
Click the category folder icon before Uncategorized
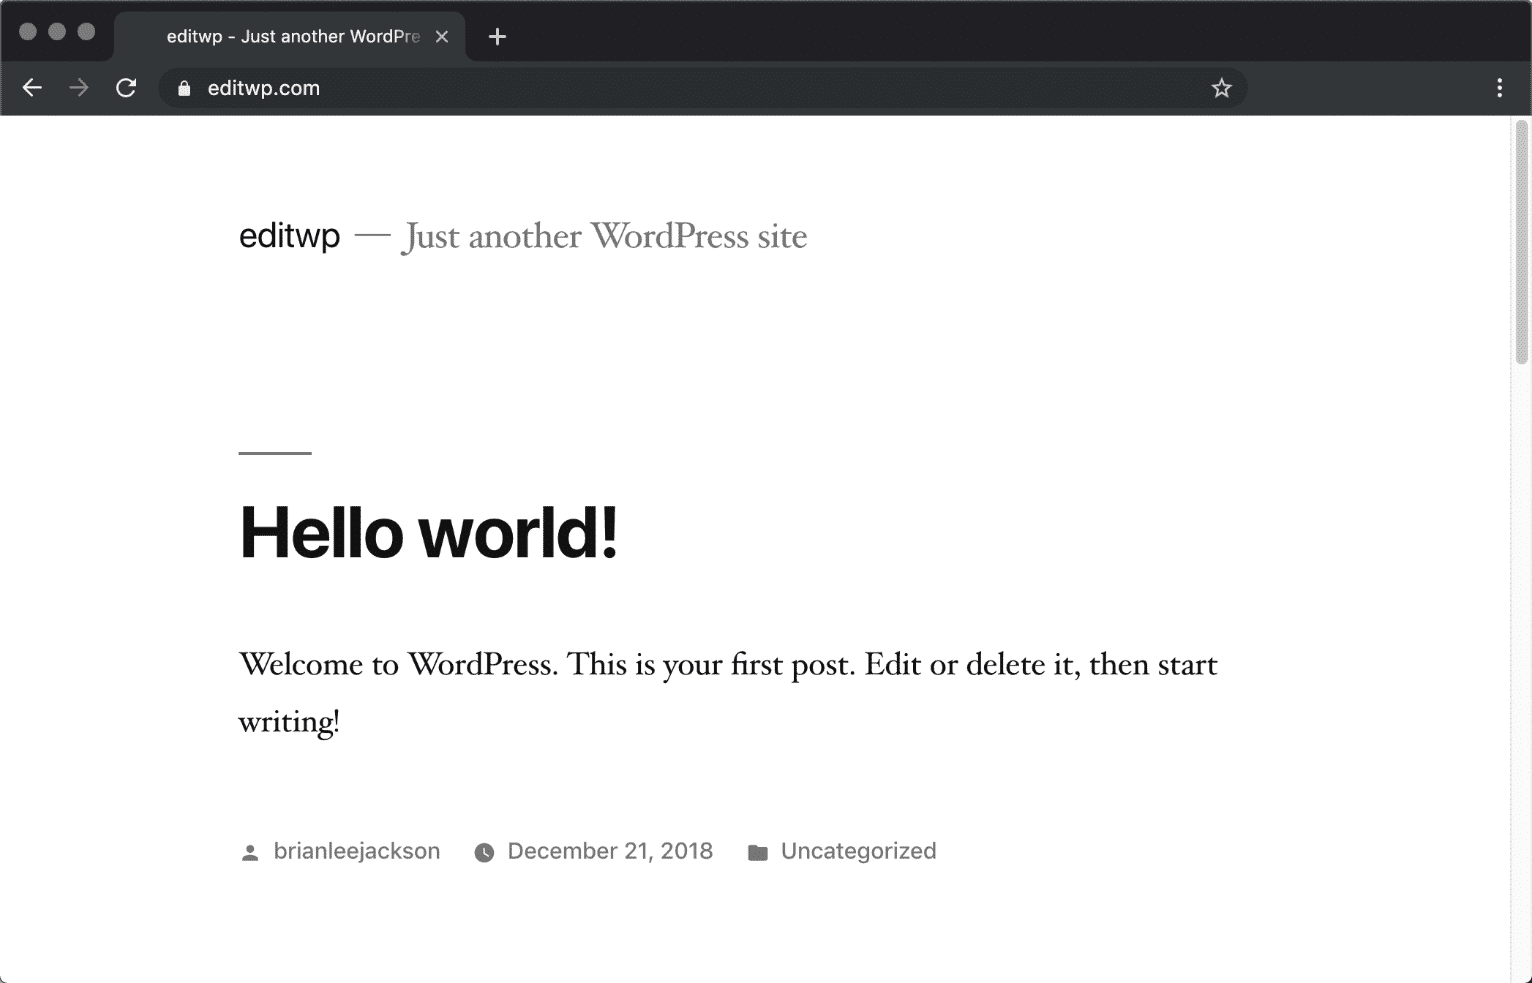point(759,852)
